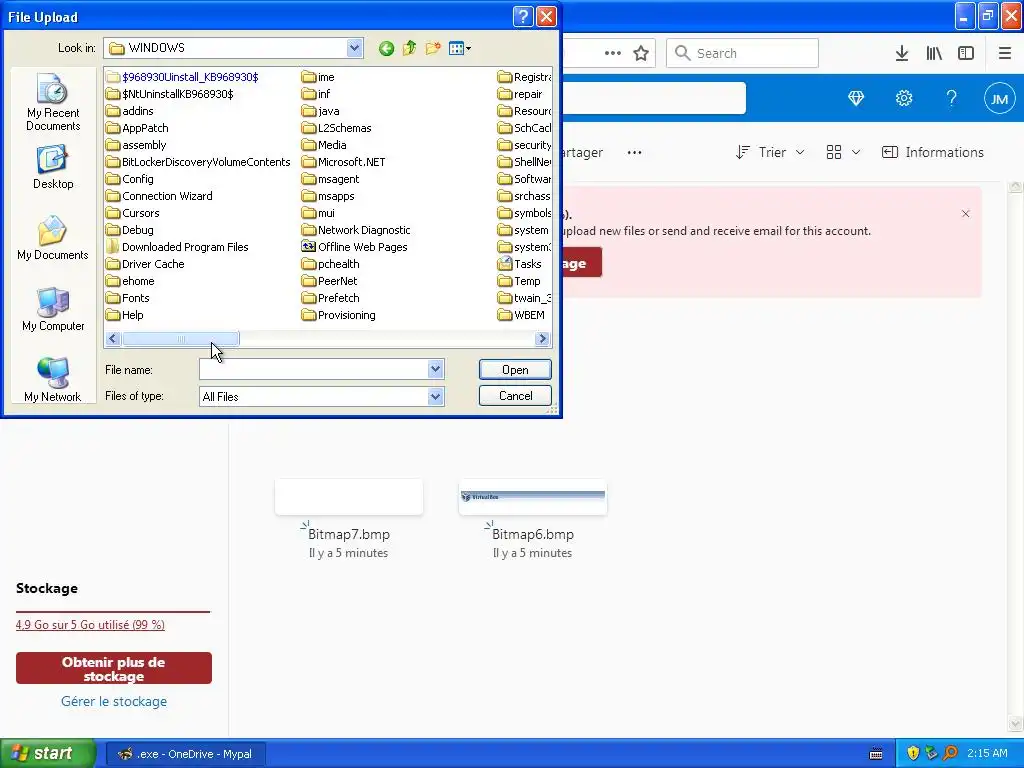
Task: Click the security shield tray icon
Action: (x=913, y=753)
